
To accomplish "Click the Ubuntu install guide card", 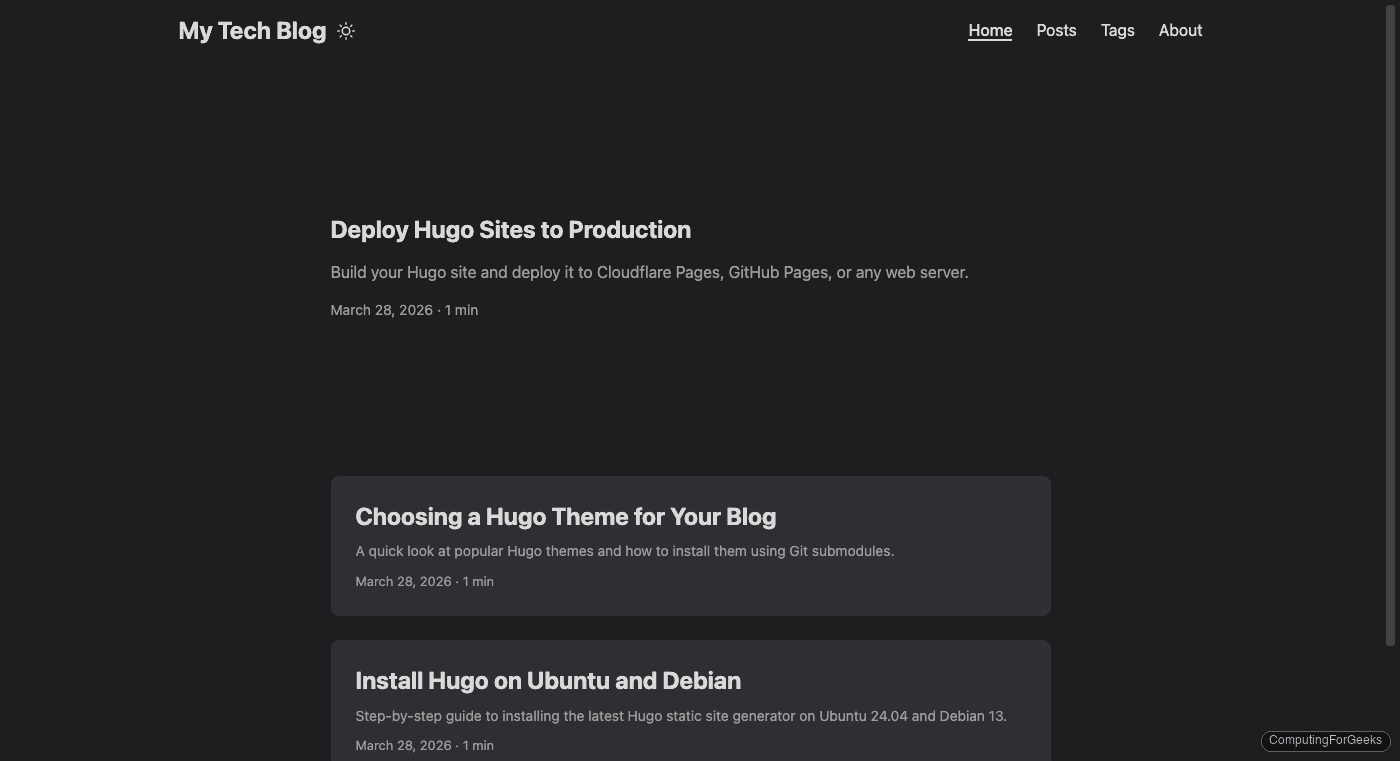I will [x=690, y=700].
